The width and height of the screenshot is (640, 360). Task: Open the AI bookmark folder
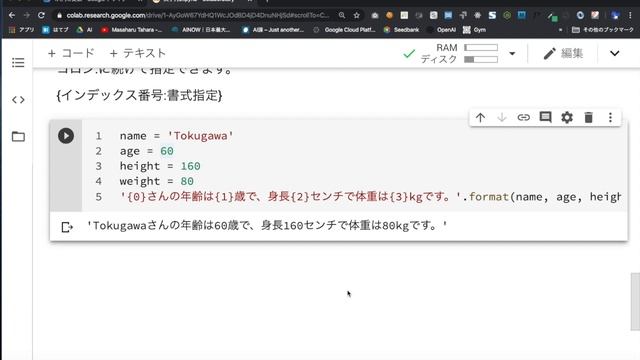(84, 30)
